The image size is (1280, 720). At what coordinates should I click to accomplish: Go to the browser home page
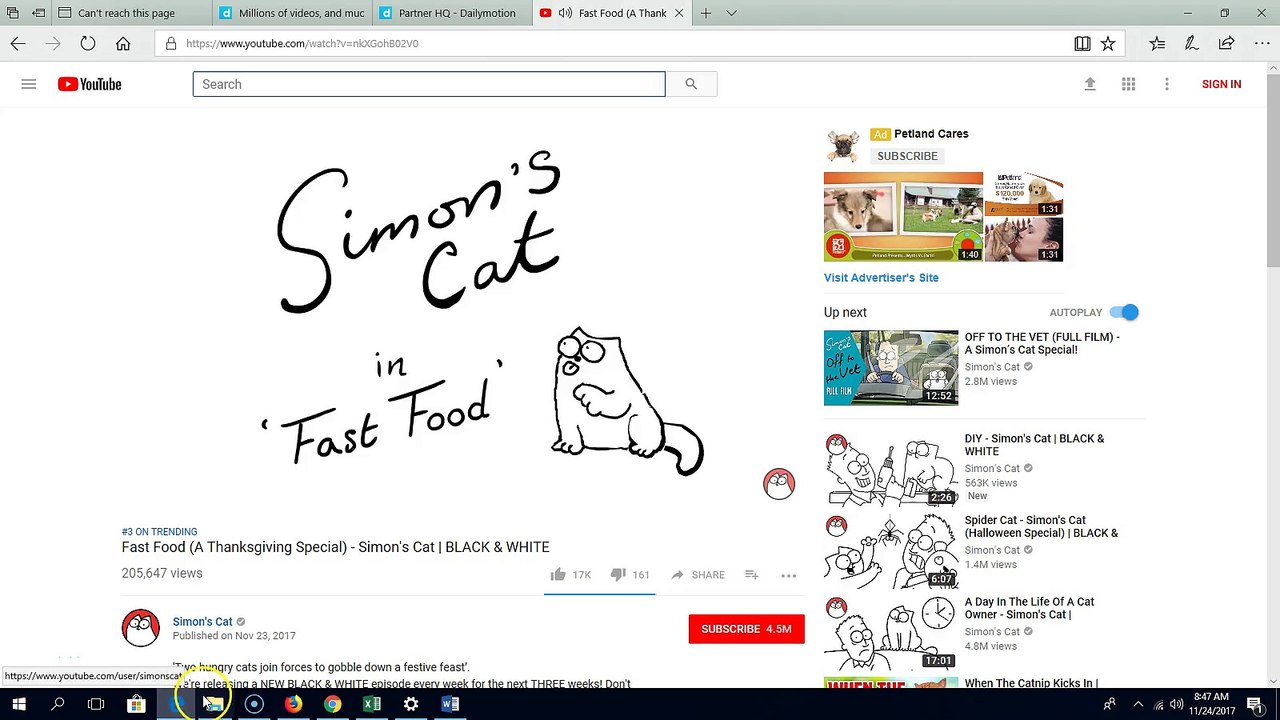[123, 43]
